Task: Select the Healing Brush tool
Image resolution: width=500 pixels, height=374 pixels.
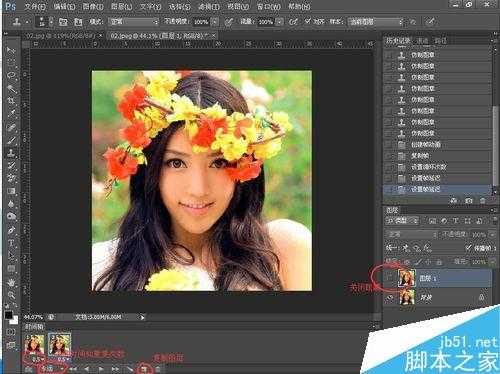Action: pos(11,127)
